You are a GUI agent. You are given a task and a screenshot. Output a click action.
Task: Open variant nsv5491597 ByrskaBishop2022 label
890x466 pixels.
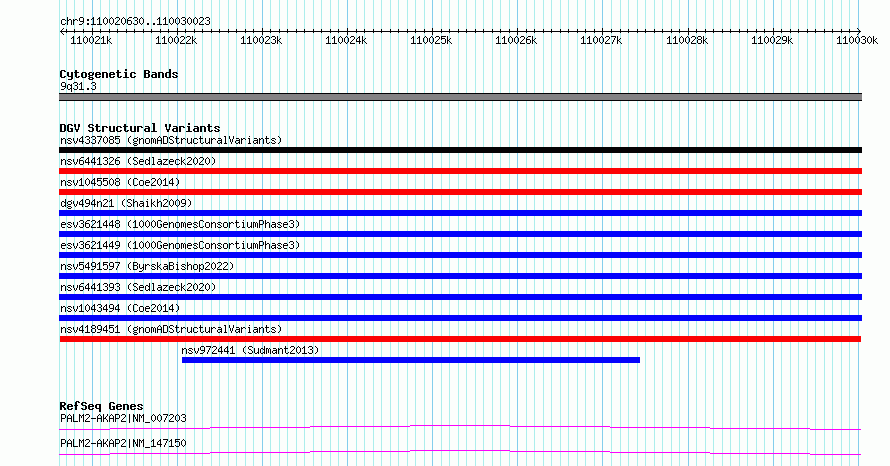pyautogui.click(x=147, y=266)
